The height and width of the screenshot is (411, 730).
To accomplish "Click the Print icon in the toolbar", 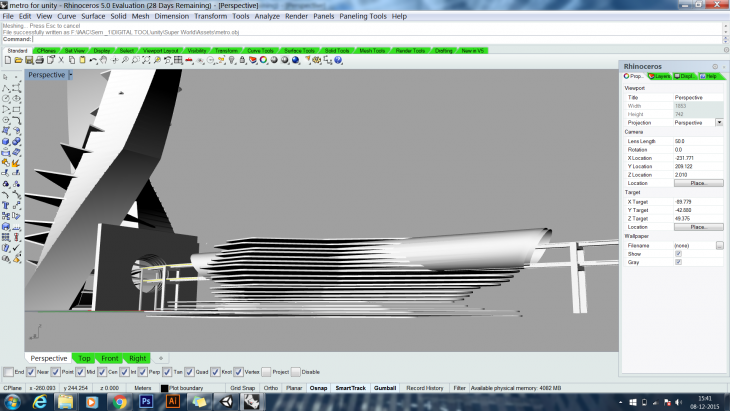I will pyautogui.click(x=41, y=60).
